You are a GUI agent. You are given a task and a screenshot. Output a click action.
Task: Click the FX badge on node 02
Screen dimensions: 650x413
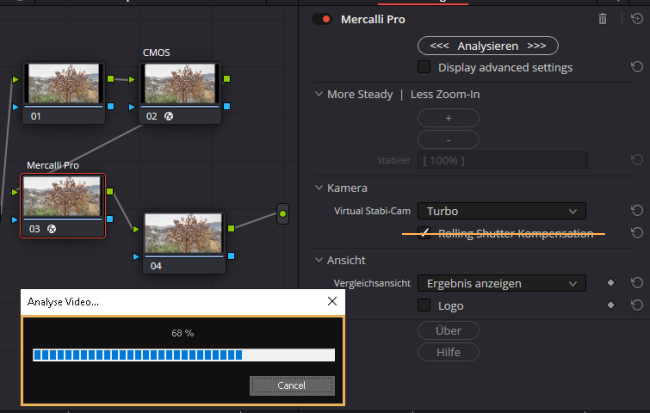(169, 116)
